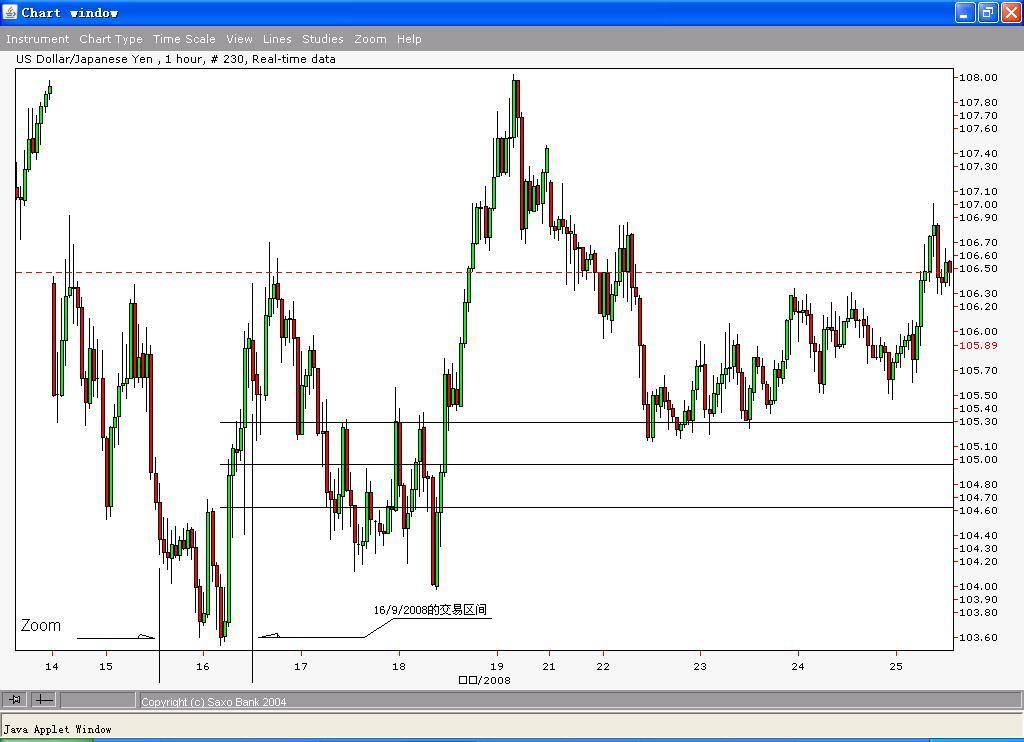The height and width of the screenshot is (742, 1024).
Task: Open the Zoom menu in the menu bar
Action: pos(370,39)
